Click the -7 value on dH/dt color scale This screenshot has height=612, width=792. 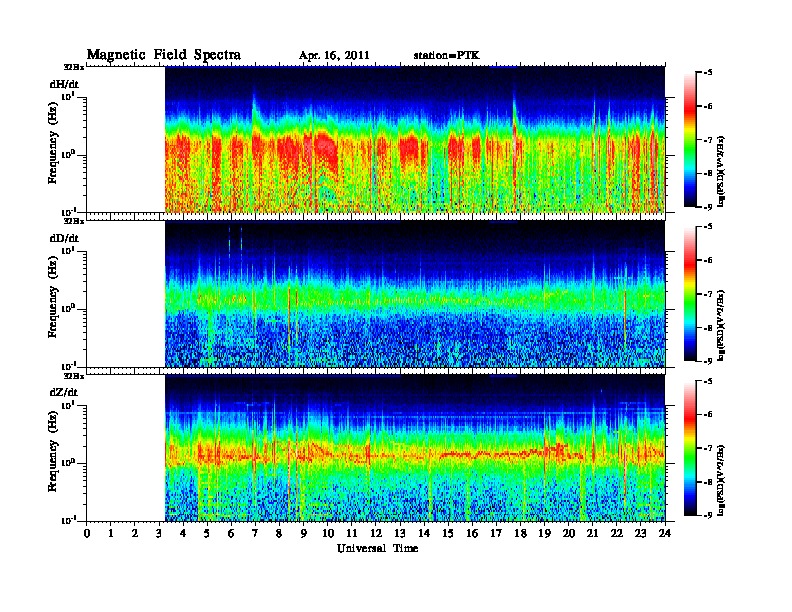coord(709,140)
